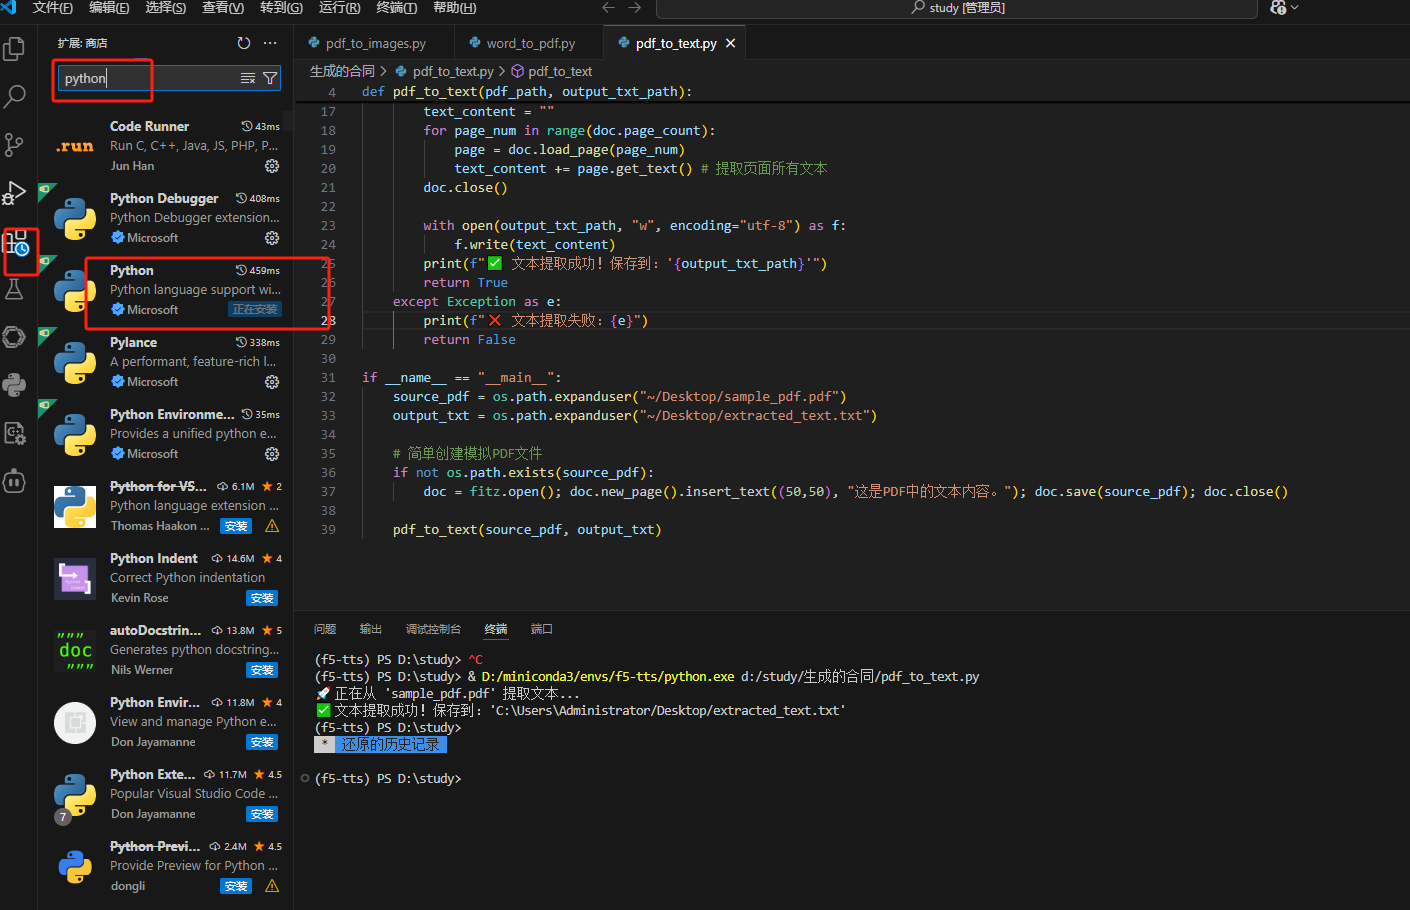Open Code Runner manage gear
The width and height of the screenshot is (1410, 910).
(272, 166)
